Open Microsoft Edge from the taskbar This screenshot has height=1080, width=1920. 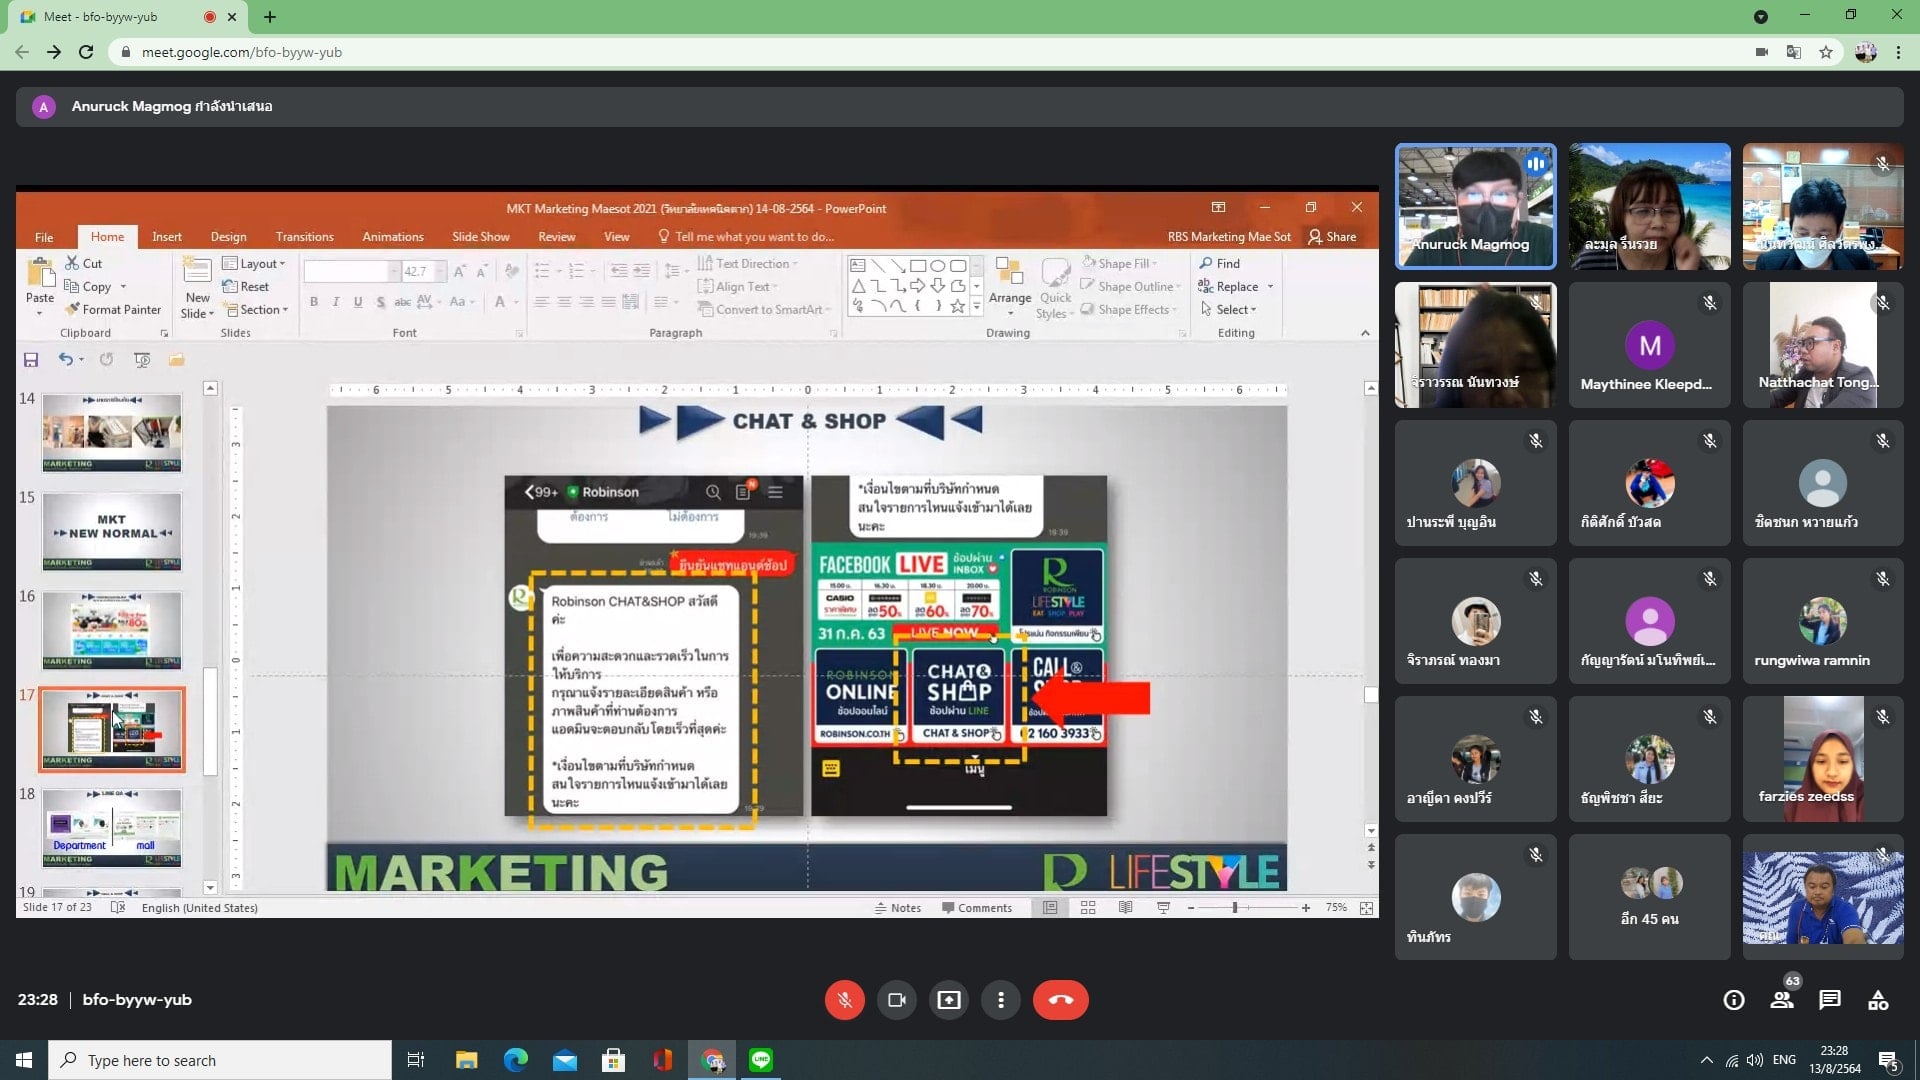[x=516, y=1060]
